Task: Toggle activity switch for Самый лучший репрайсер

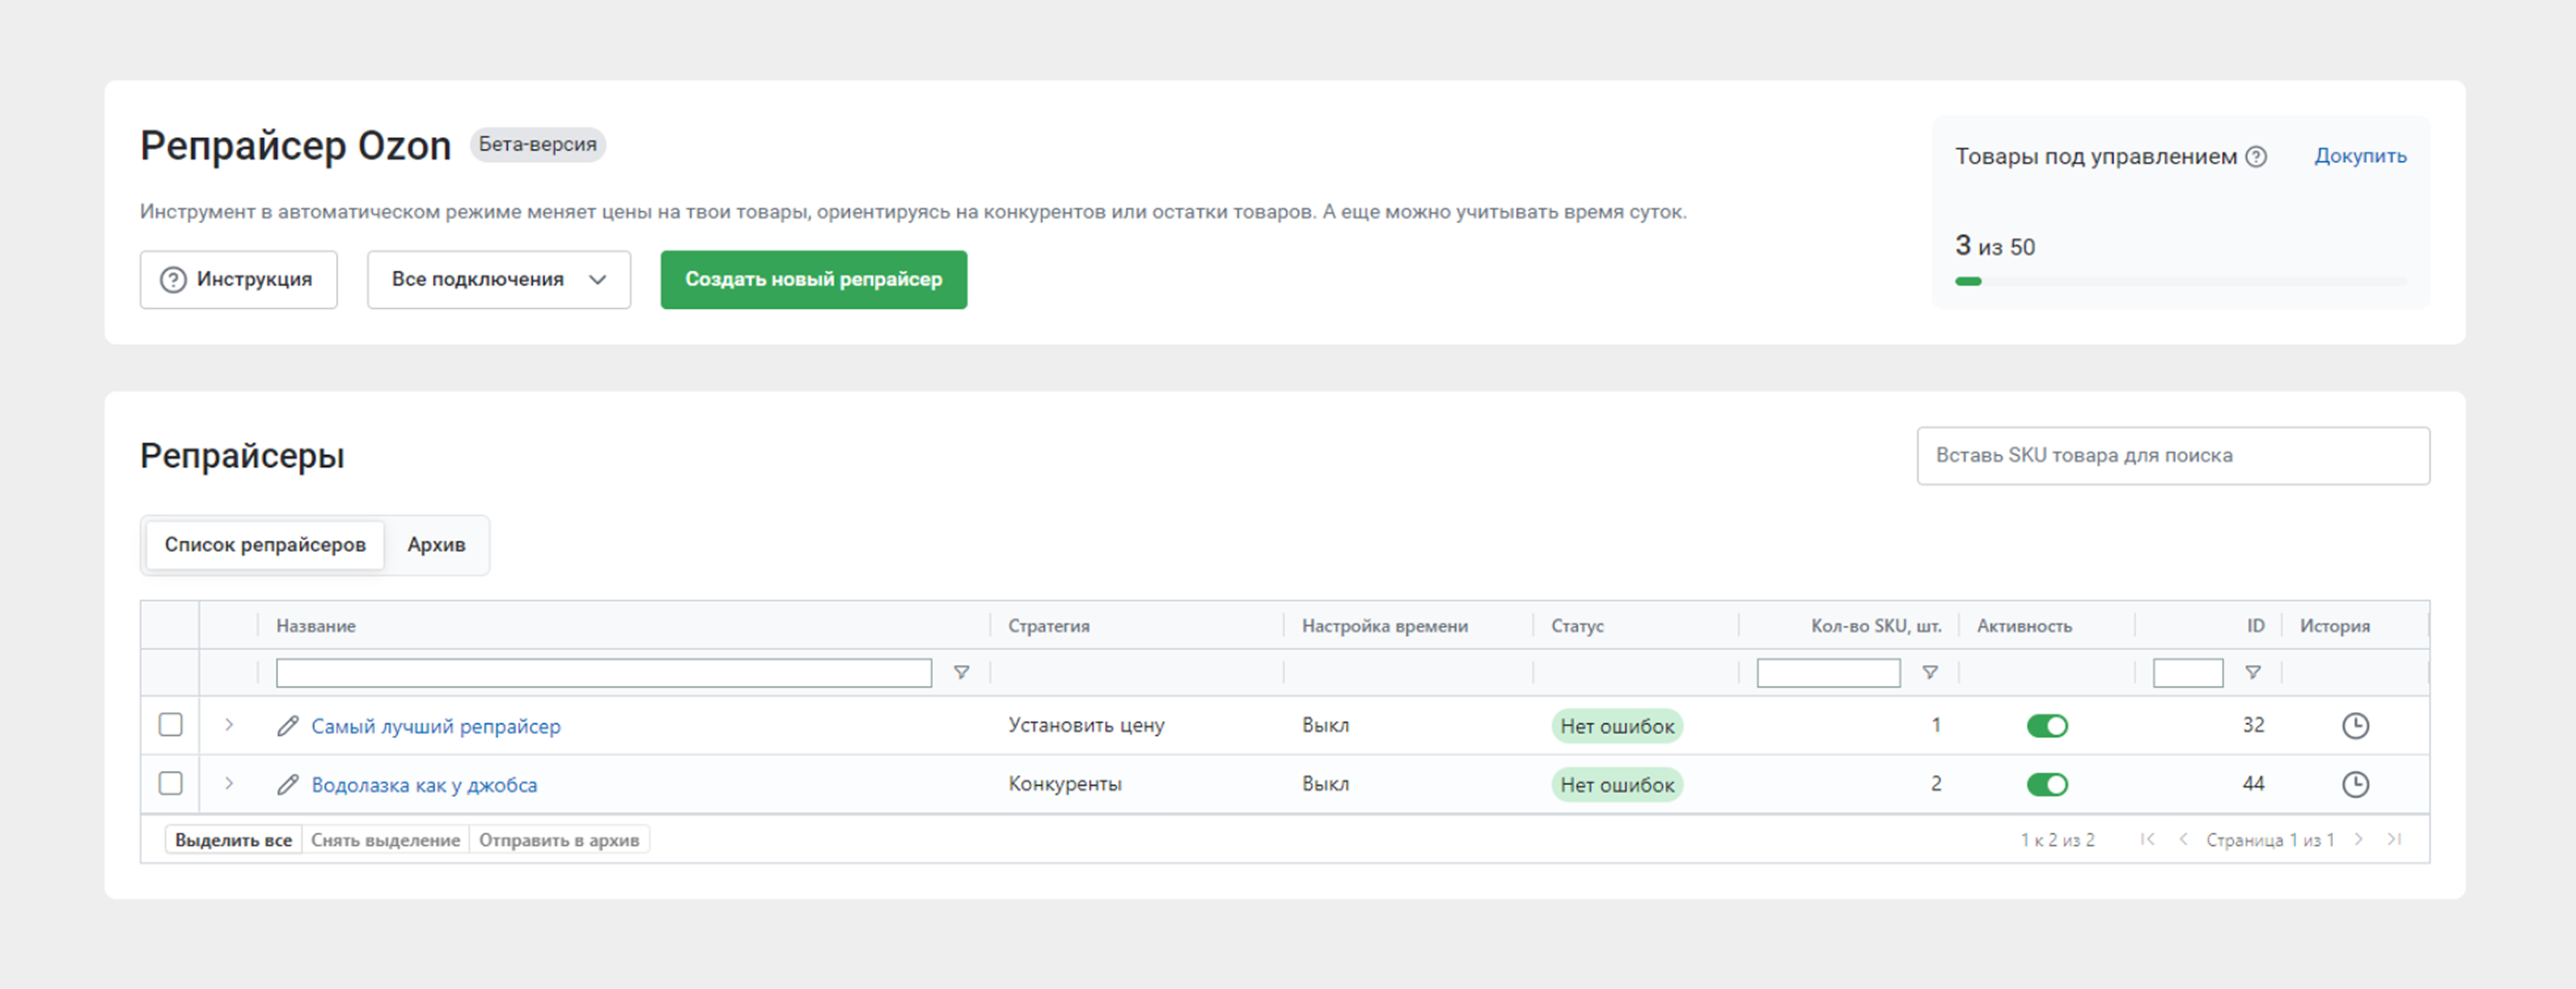Action: 2047,726
